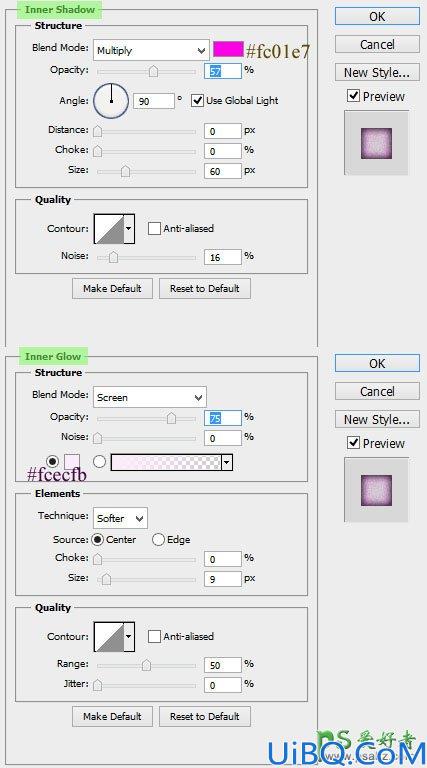
Task: Click the Inner Shadow style preview thumbnail
Action: tap(377, 143)
